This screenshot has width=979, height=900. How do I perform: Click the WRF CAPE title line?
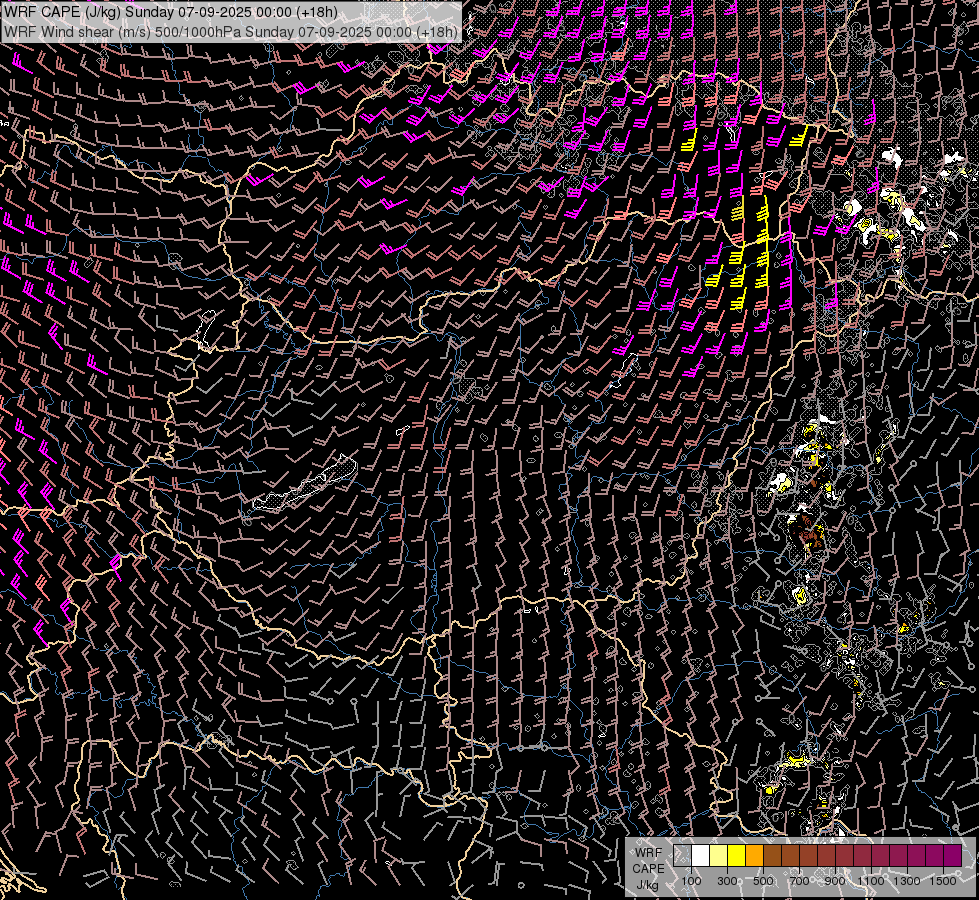click(170, 12)
